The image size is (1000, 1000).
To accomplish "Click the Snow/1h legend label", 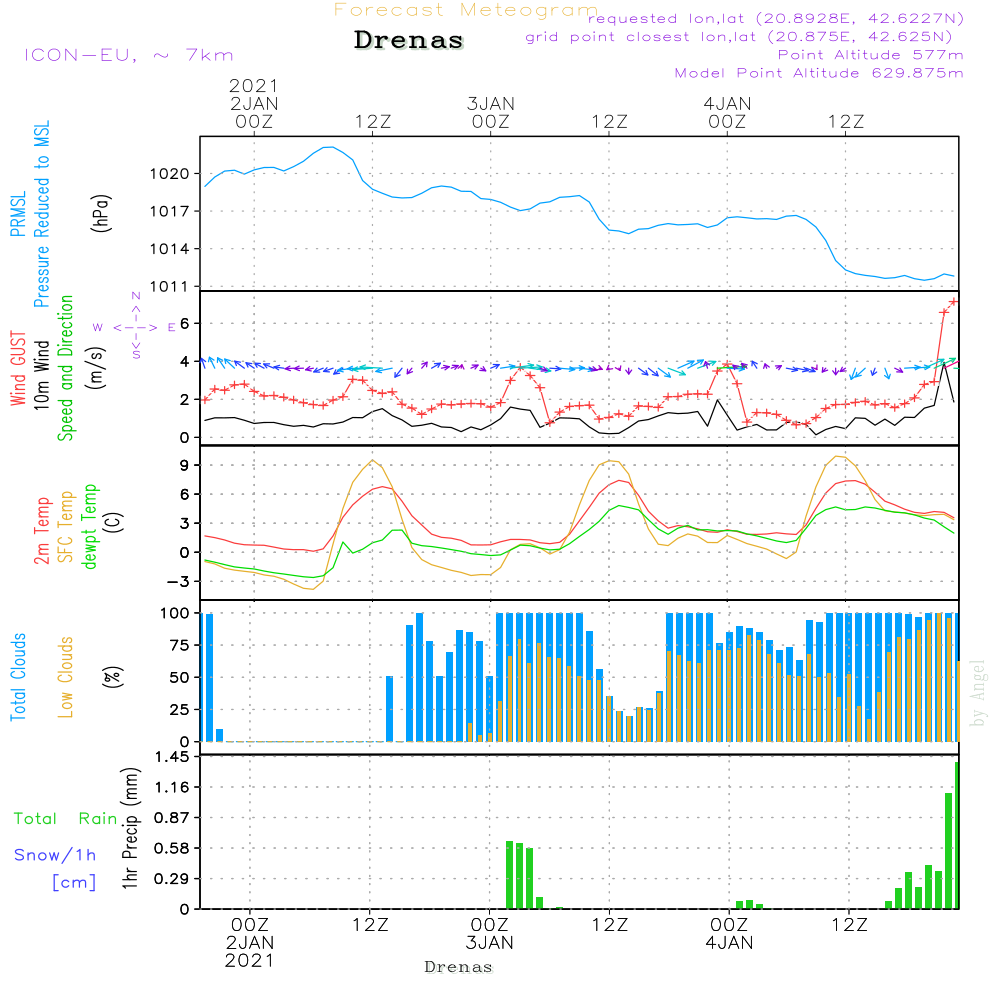I will point(55,855).
